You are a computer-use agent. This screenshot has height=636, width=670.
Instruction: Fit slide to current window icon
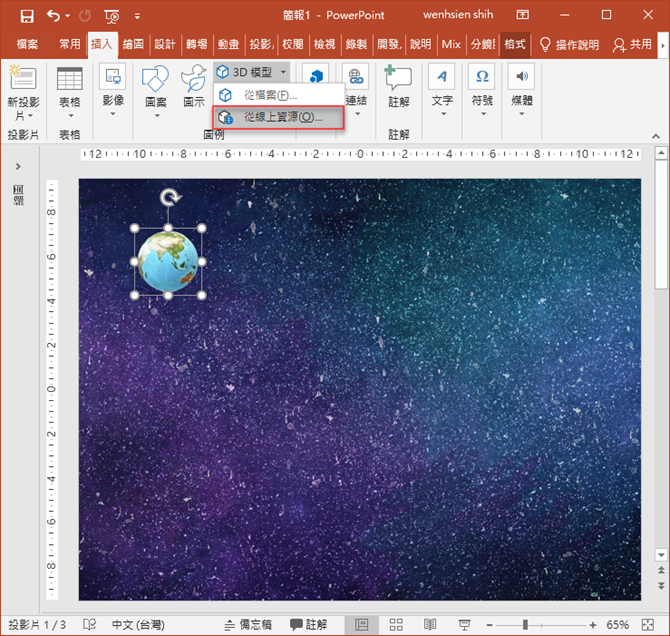tap(648, 625)
